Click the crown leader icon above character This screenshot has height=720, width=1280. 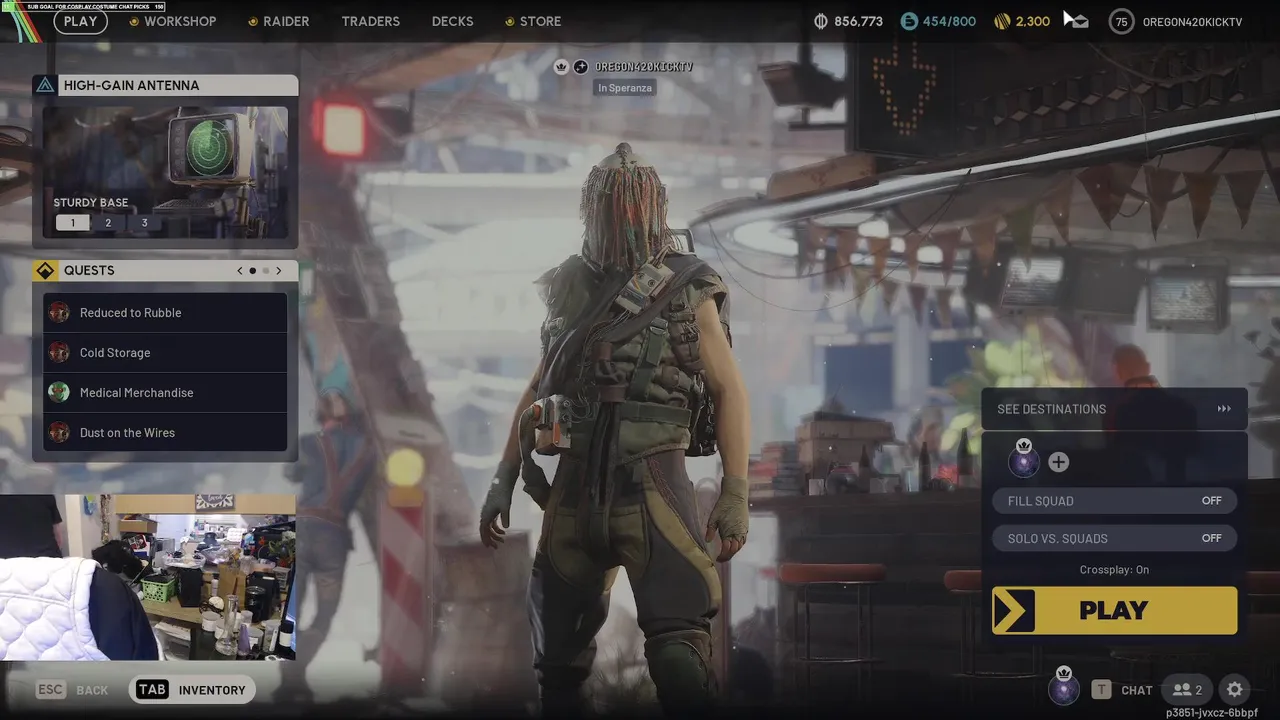pyautogui.click(x=562, y=67)
